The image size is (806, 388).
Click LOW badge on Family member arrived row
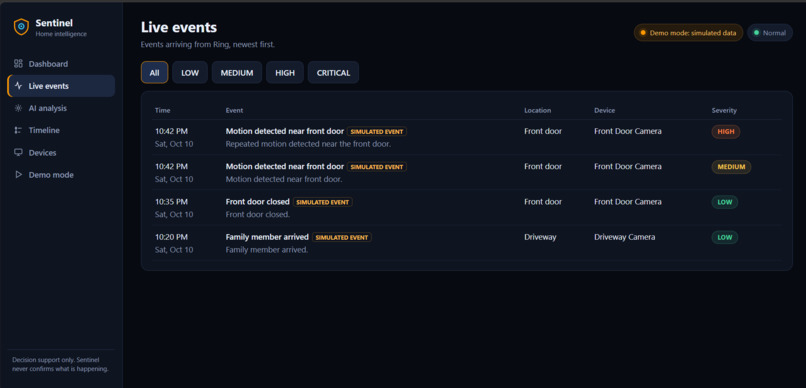pyautogui.click(x=725, y=237)
